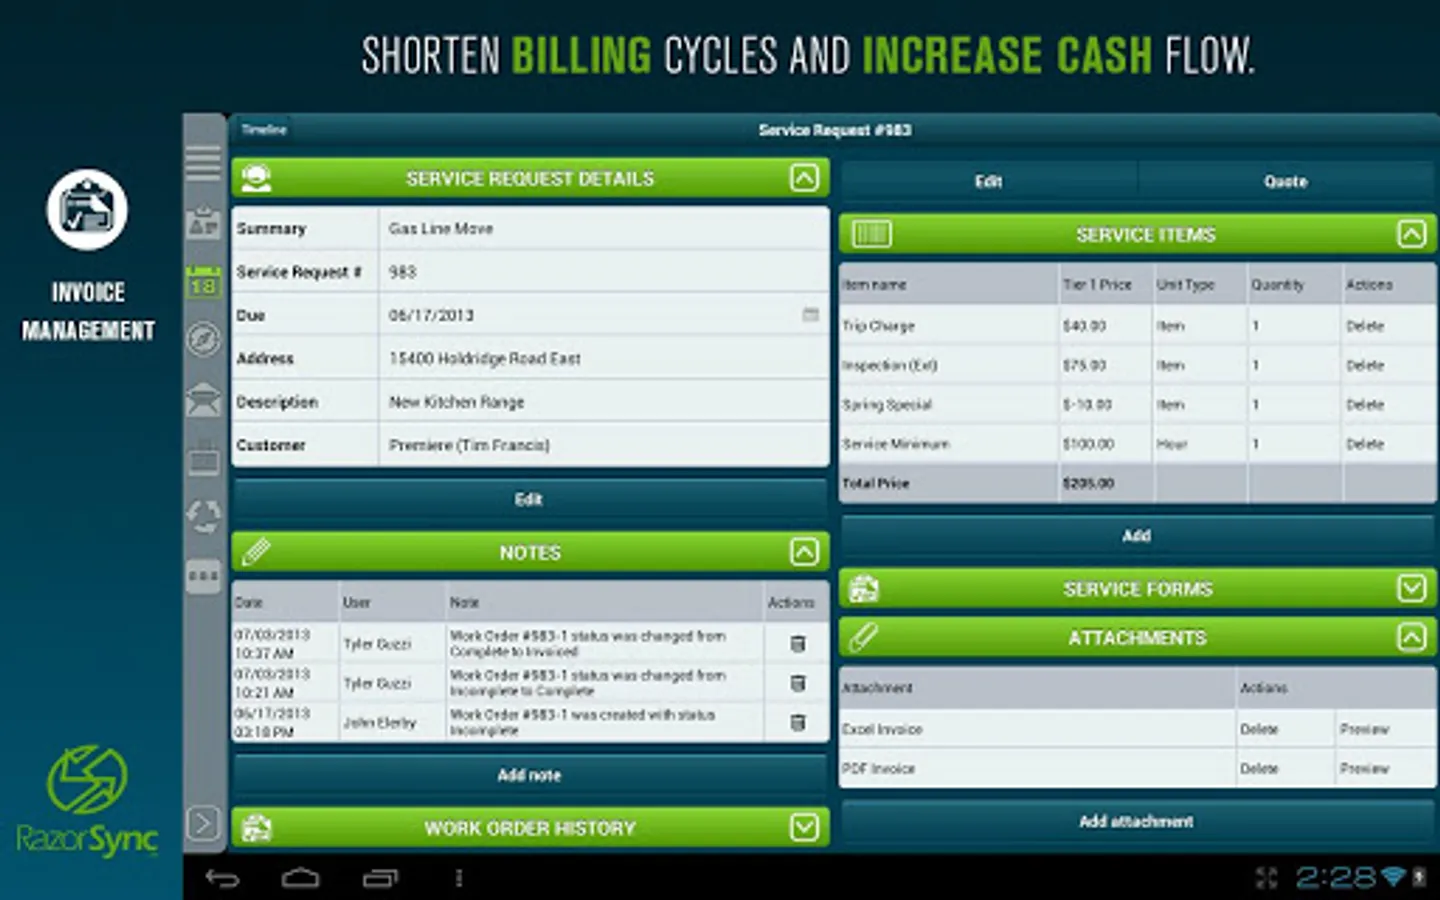Select the description New Kitchen Range
Viewport: 1440px width, 900px height.
(457, 402)
